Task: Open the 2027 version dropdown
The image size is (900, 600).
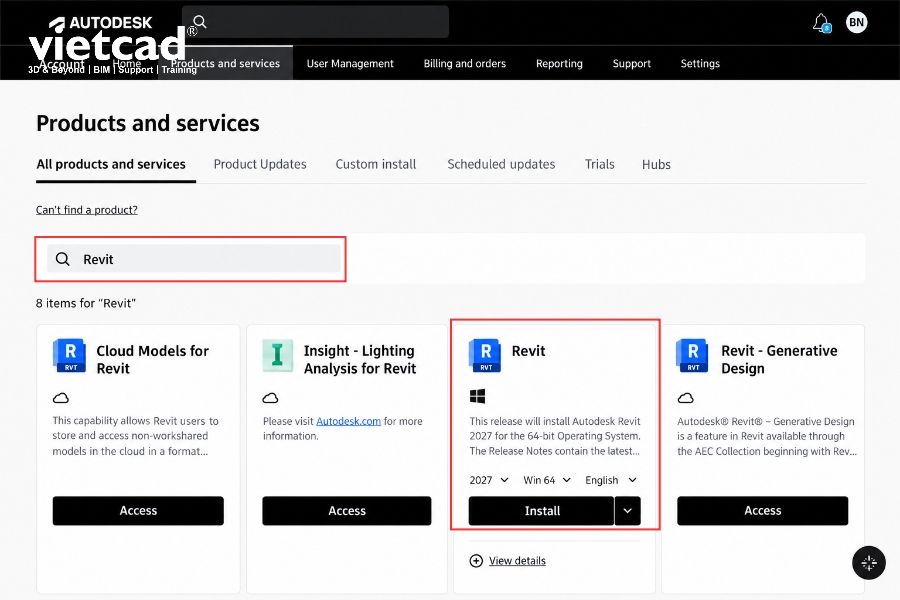Action: tap(489, 480)
